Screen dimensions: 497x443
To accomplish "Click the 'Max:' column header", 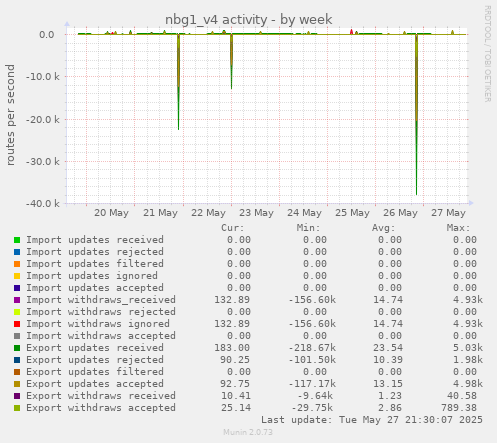I will tap(458, 228).
